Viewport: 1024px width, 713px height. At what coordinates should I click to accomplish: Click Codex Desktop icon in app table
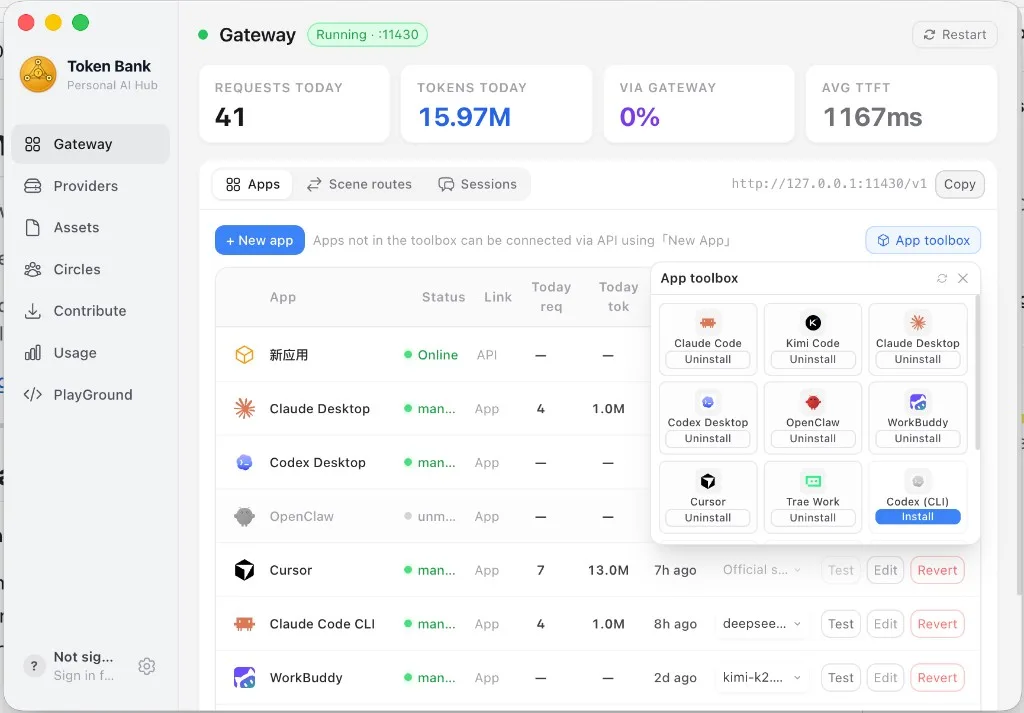[244, 462]
